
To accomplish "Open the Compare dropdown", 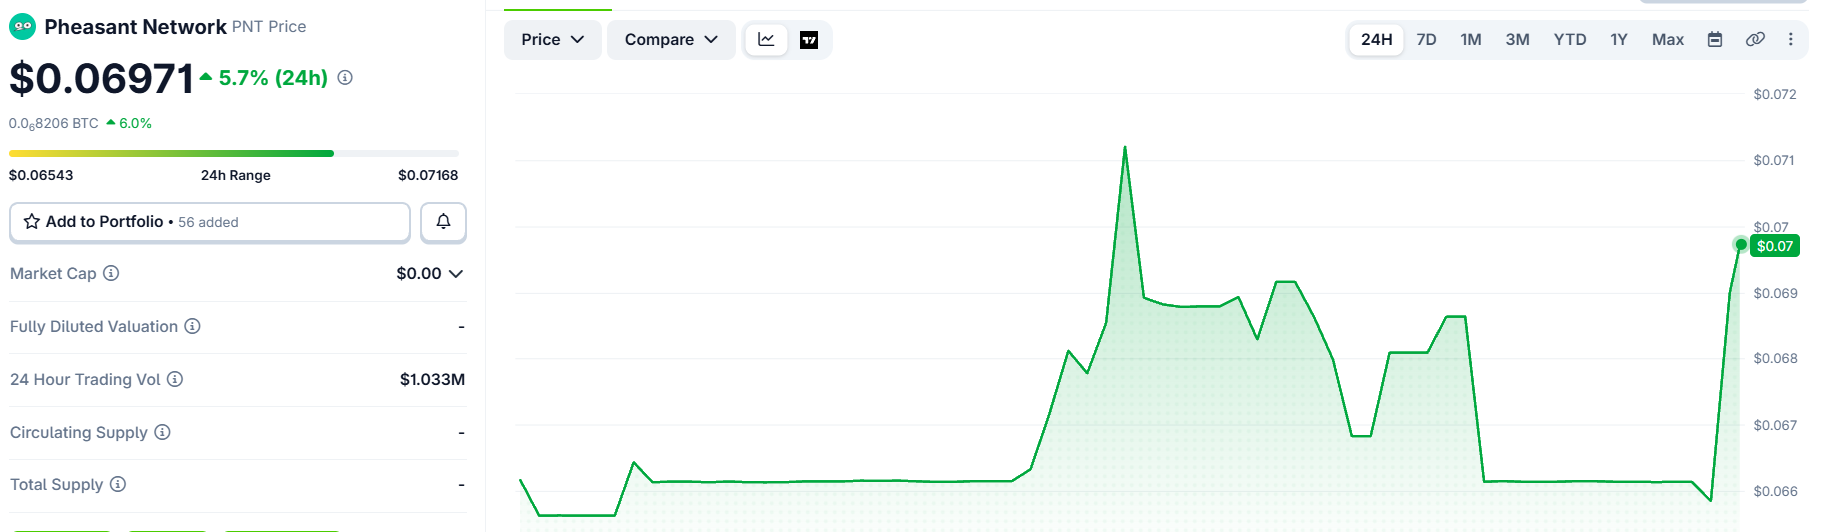I will (x=671, y=39).
